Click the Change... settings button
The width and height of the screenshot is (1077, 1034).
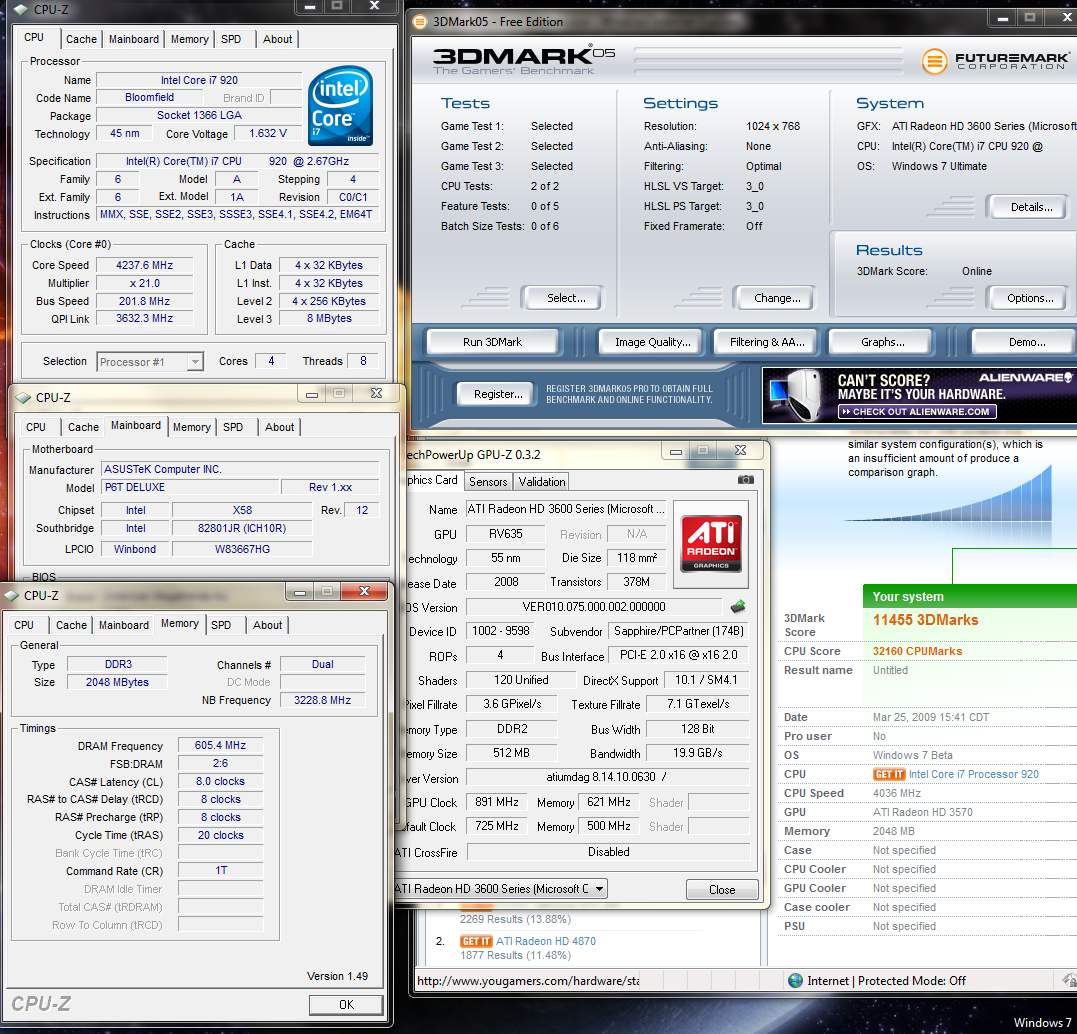tap(775, 298)
